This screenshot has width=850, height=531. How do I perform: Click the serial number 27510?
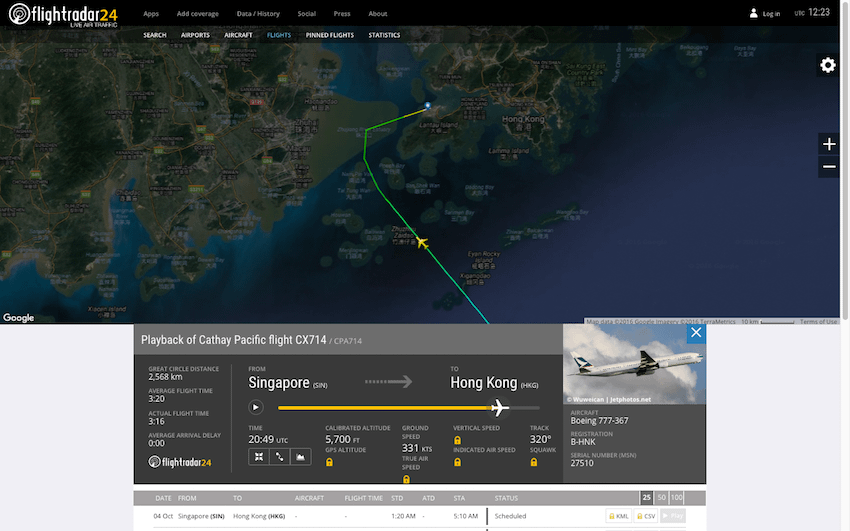582,463
